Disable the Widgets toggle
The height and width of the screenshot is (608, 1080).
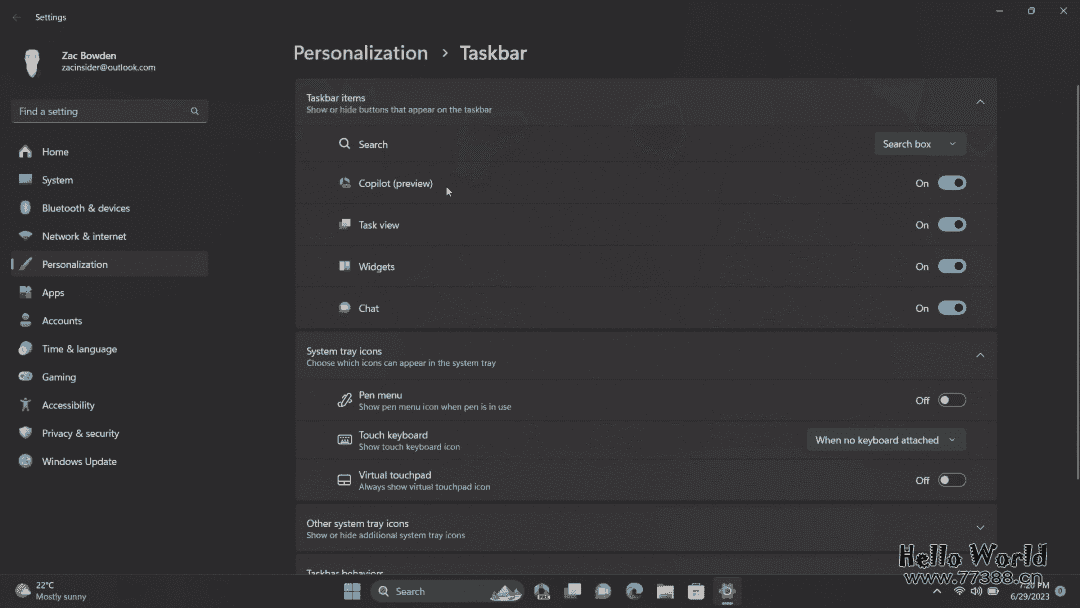point(952,266)
